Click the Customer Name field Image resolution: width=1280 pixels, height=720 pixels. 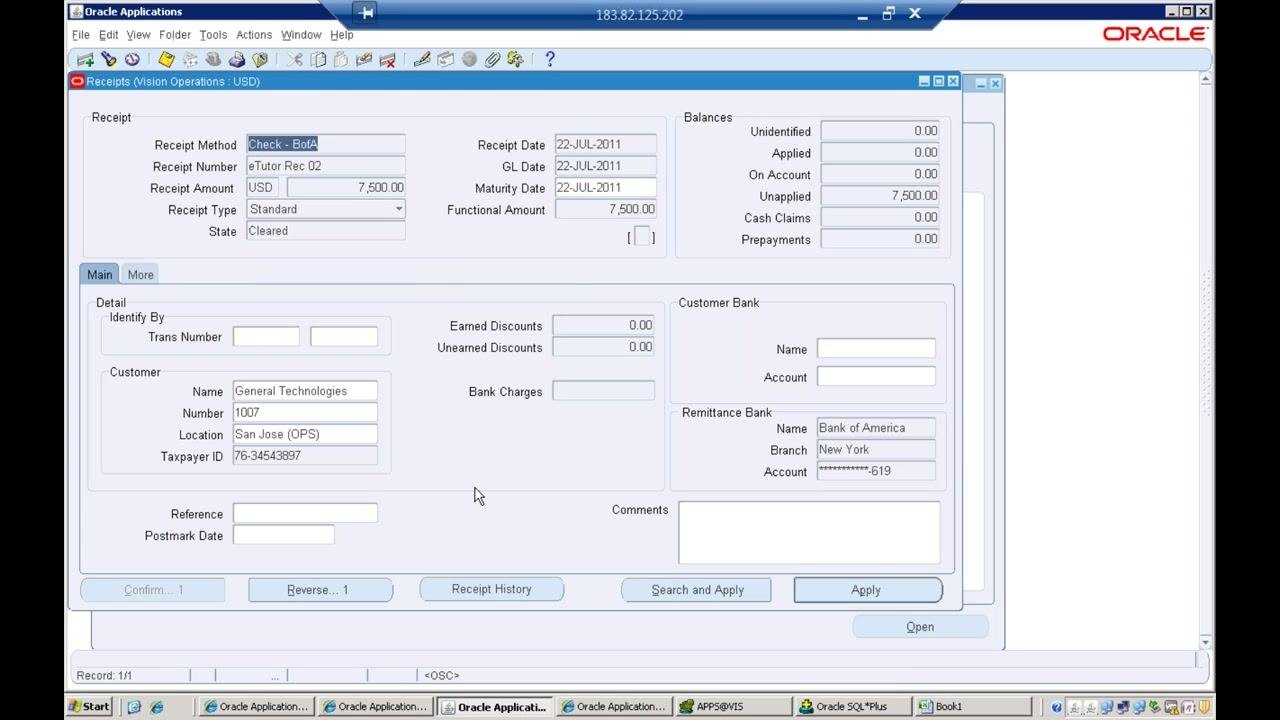click(x=305, y=391)
